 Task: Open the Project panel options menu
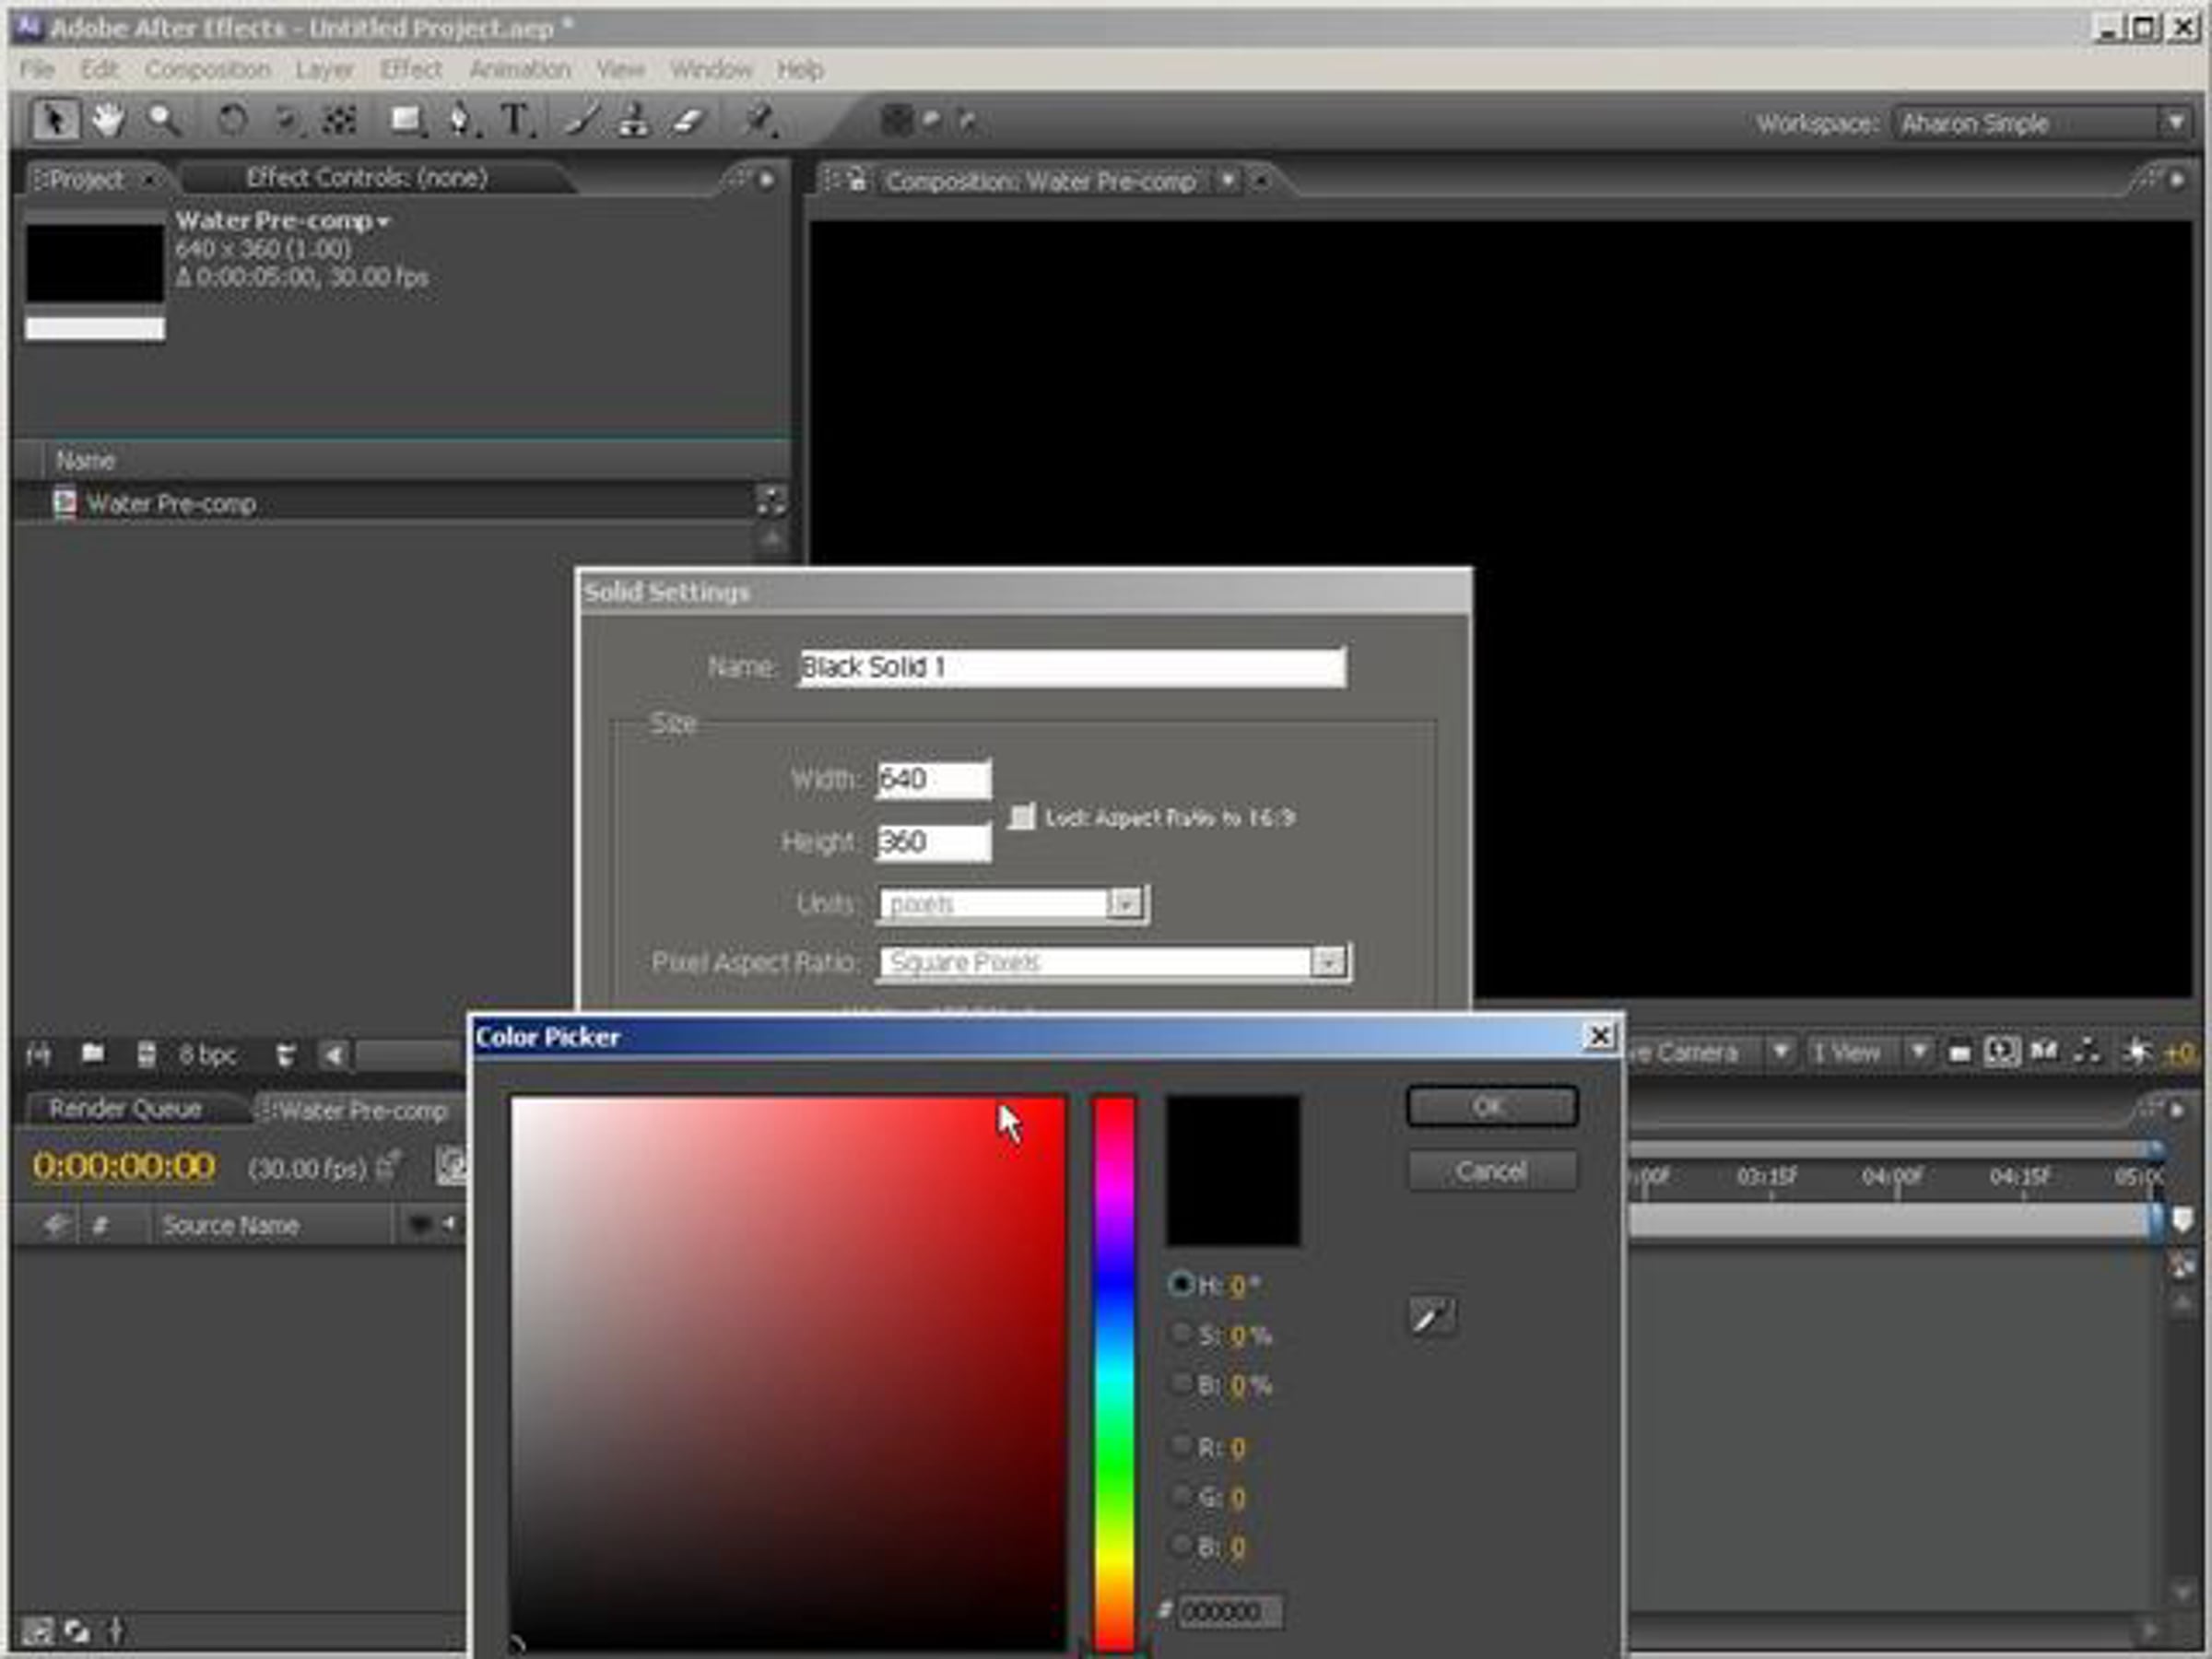(x=765, y=180)
